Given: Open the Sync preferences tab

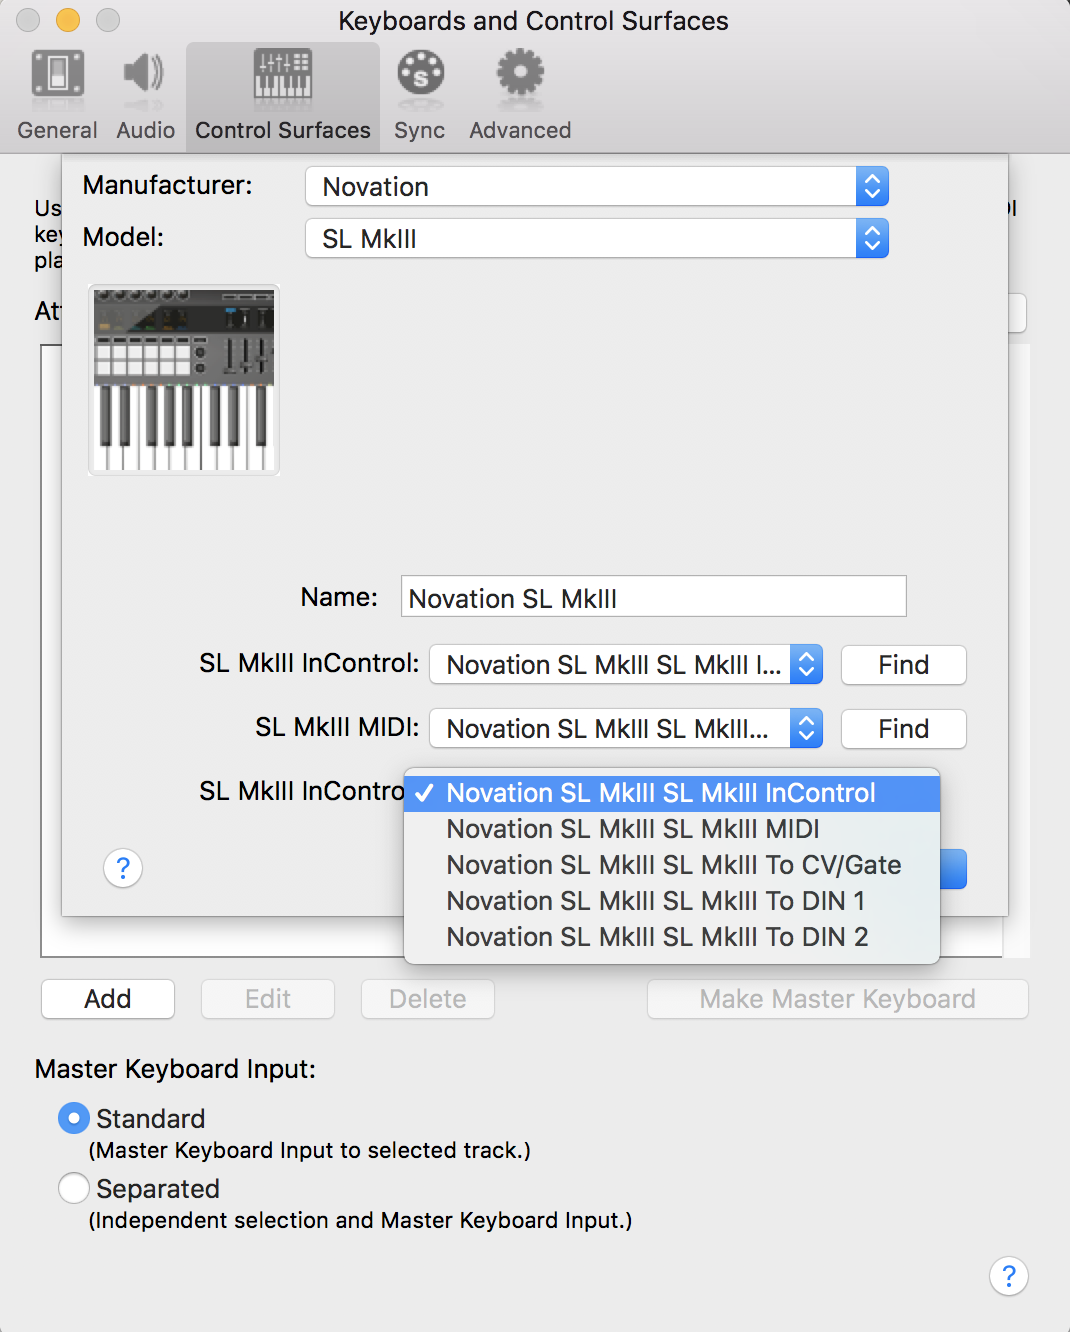Looking at the screenshot, I should coord(420,96).
